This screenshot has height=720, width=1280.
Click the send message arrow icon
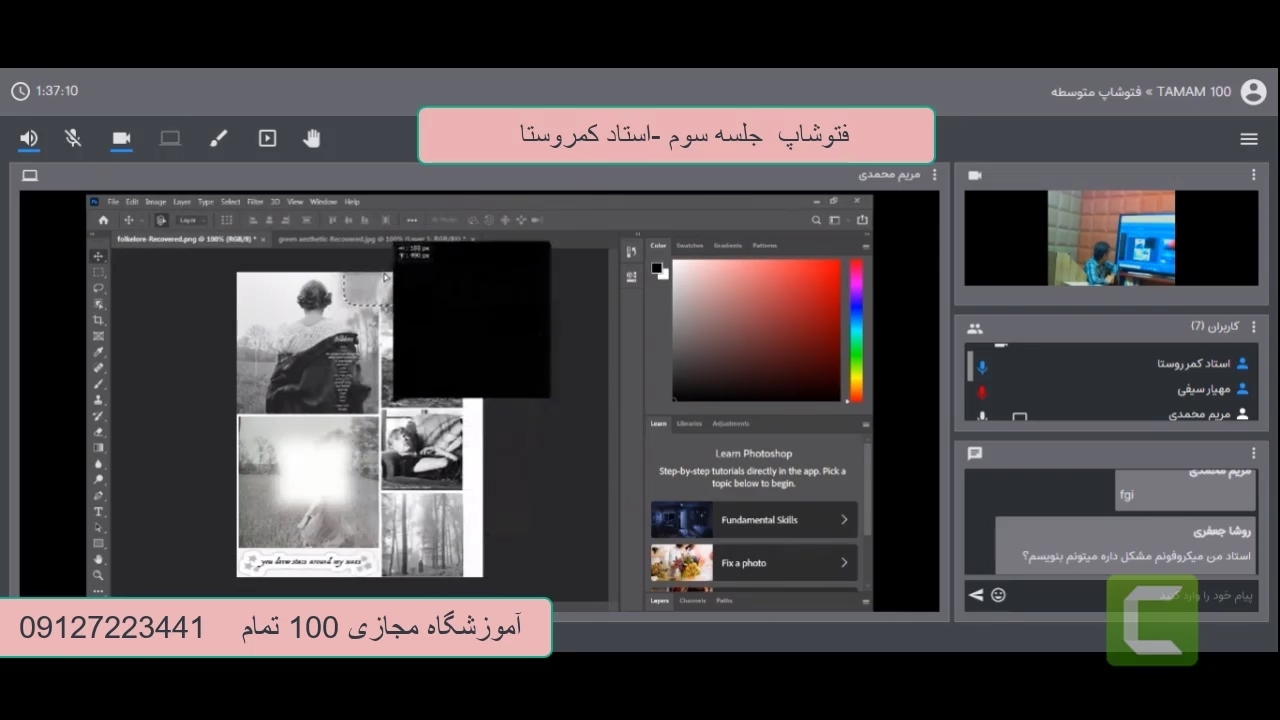click(976, 595)
